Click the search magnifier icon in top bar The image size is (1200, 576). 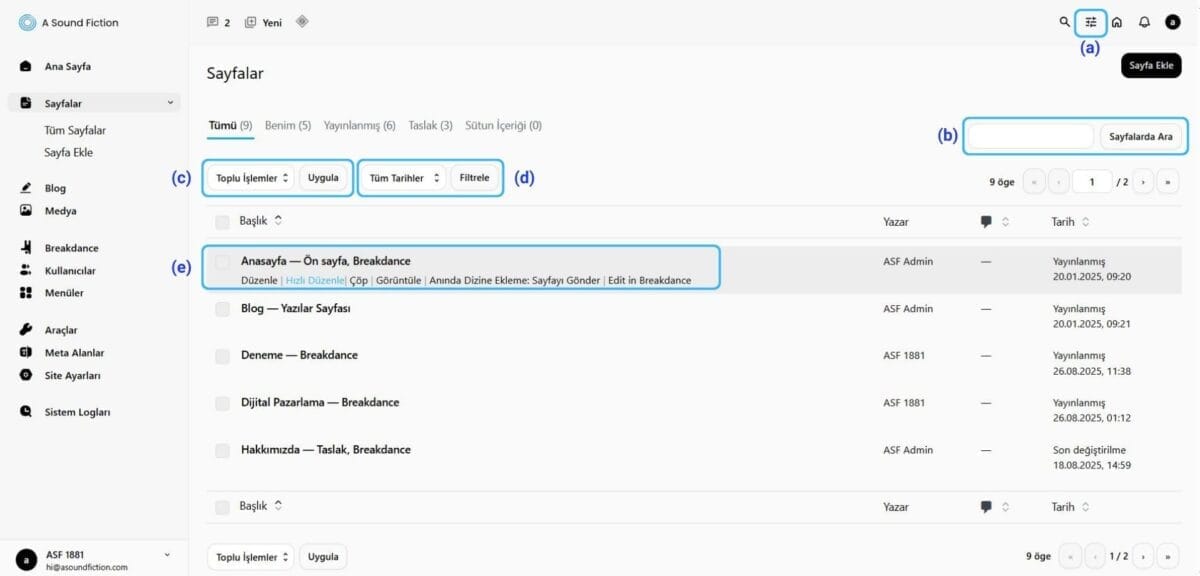click(x=1065, y=22)
